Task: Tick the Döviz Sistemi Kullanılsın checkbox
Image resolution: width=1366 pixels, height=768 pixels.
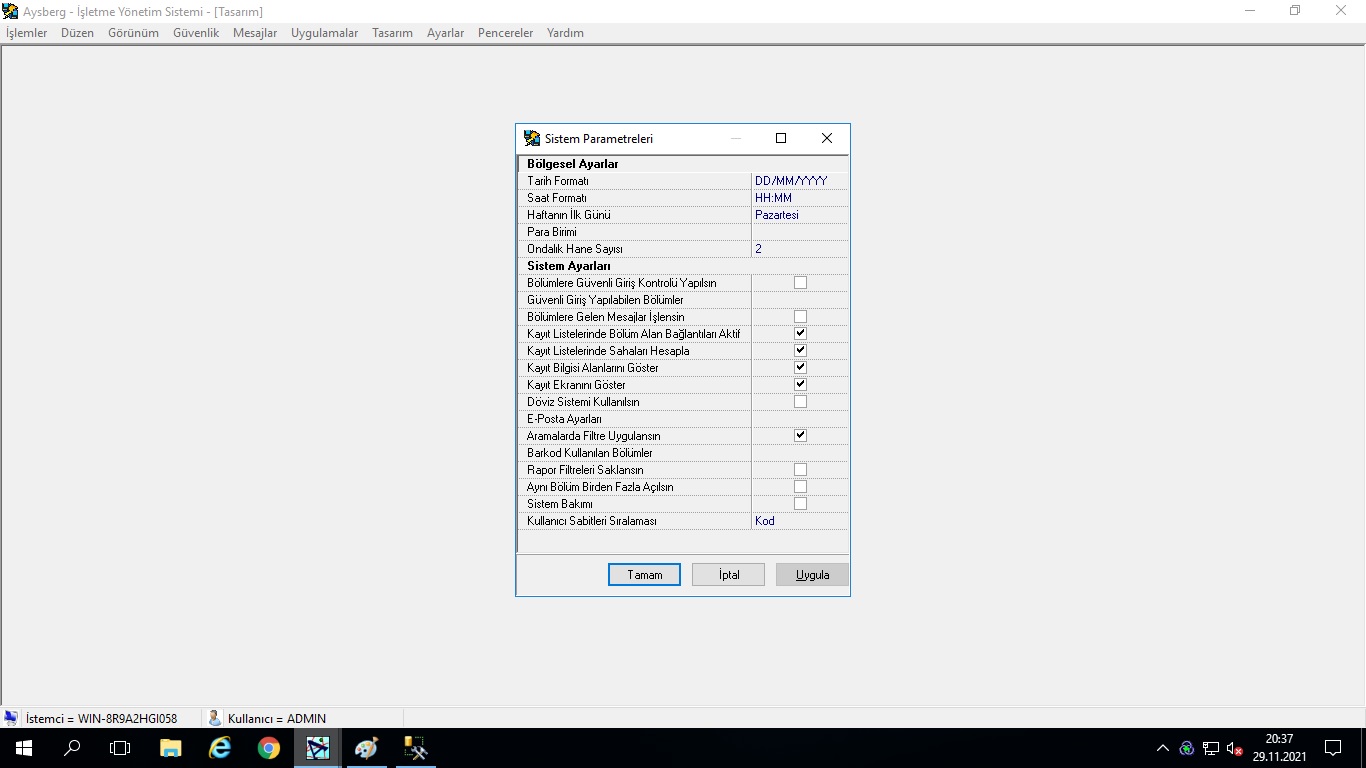Action: [x=800, y=402]
